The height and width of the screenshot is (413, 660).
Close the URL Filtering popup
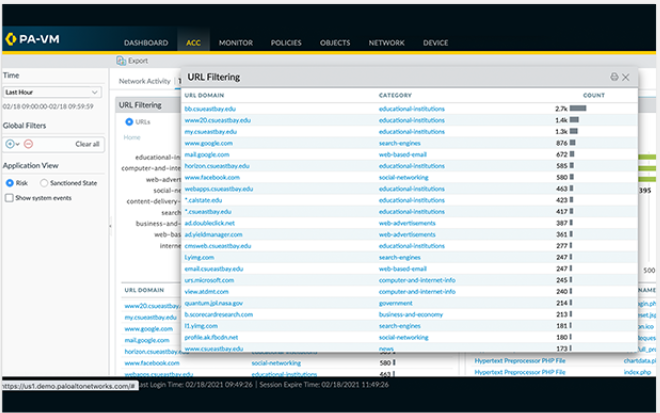pyautogui.click(x=626, y=77)
